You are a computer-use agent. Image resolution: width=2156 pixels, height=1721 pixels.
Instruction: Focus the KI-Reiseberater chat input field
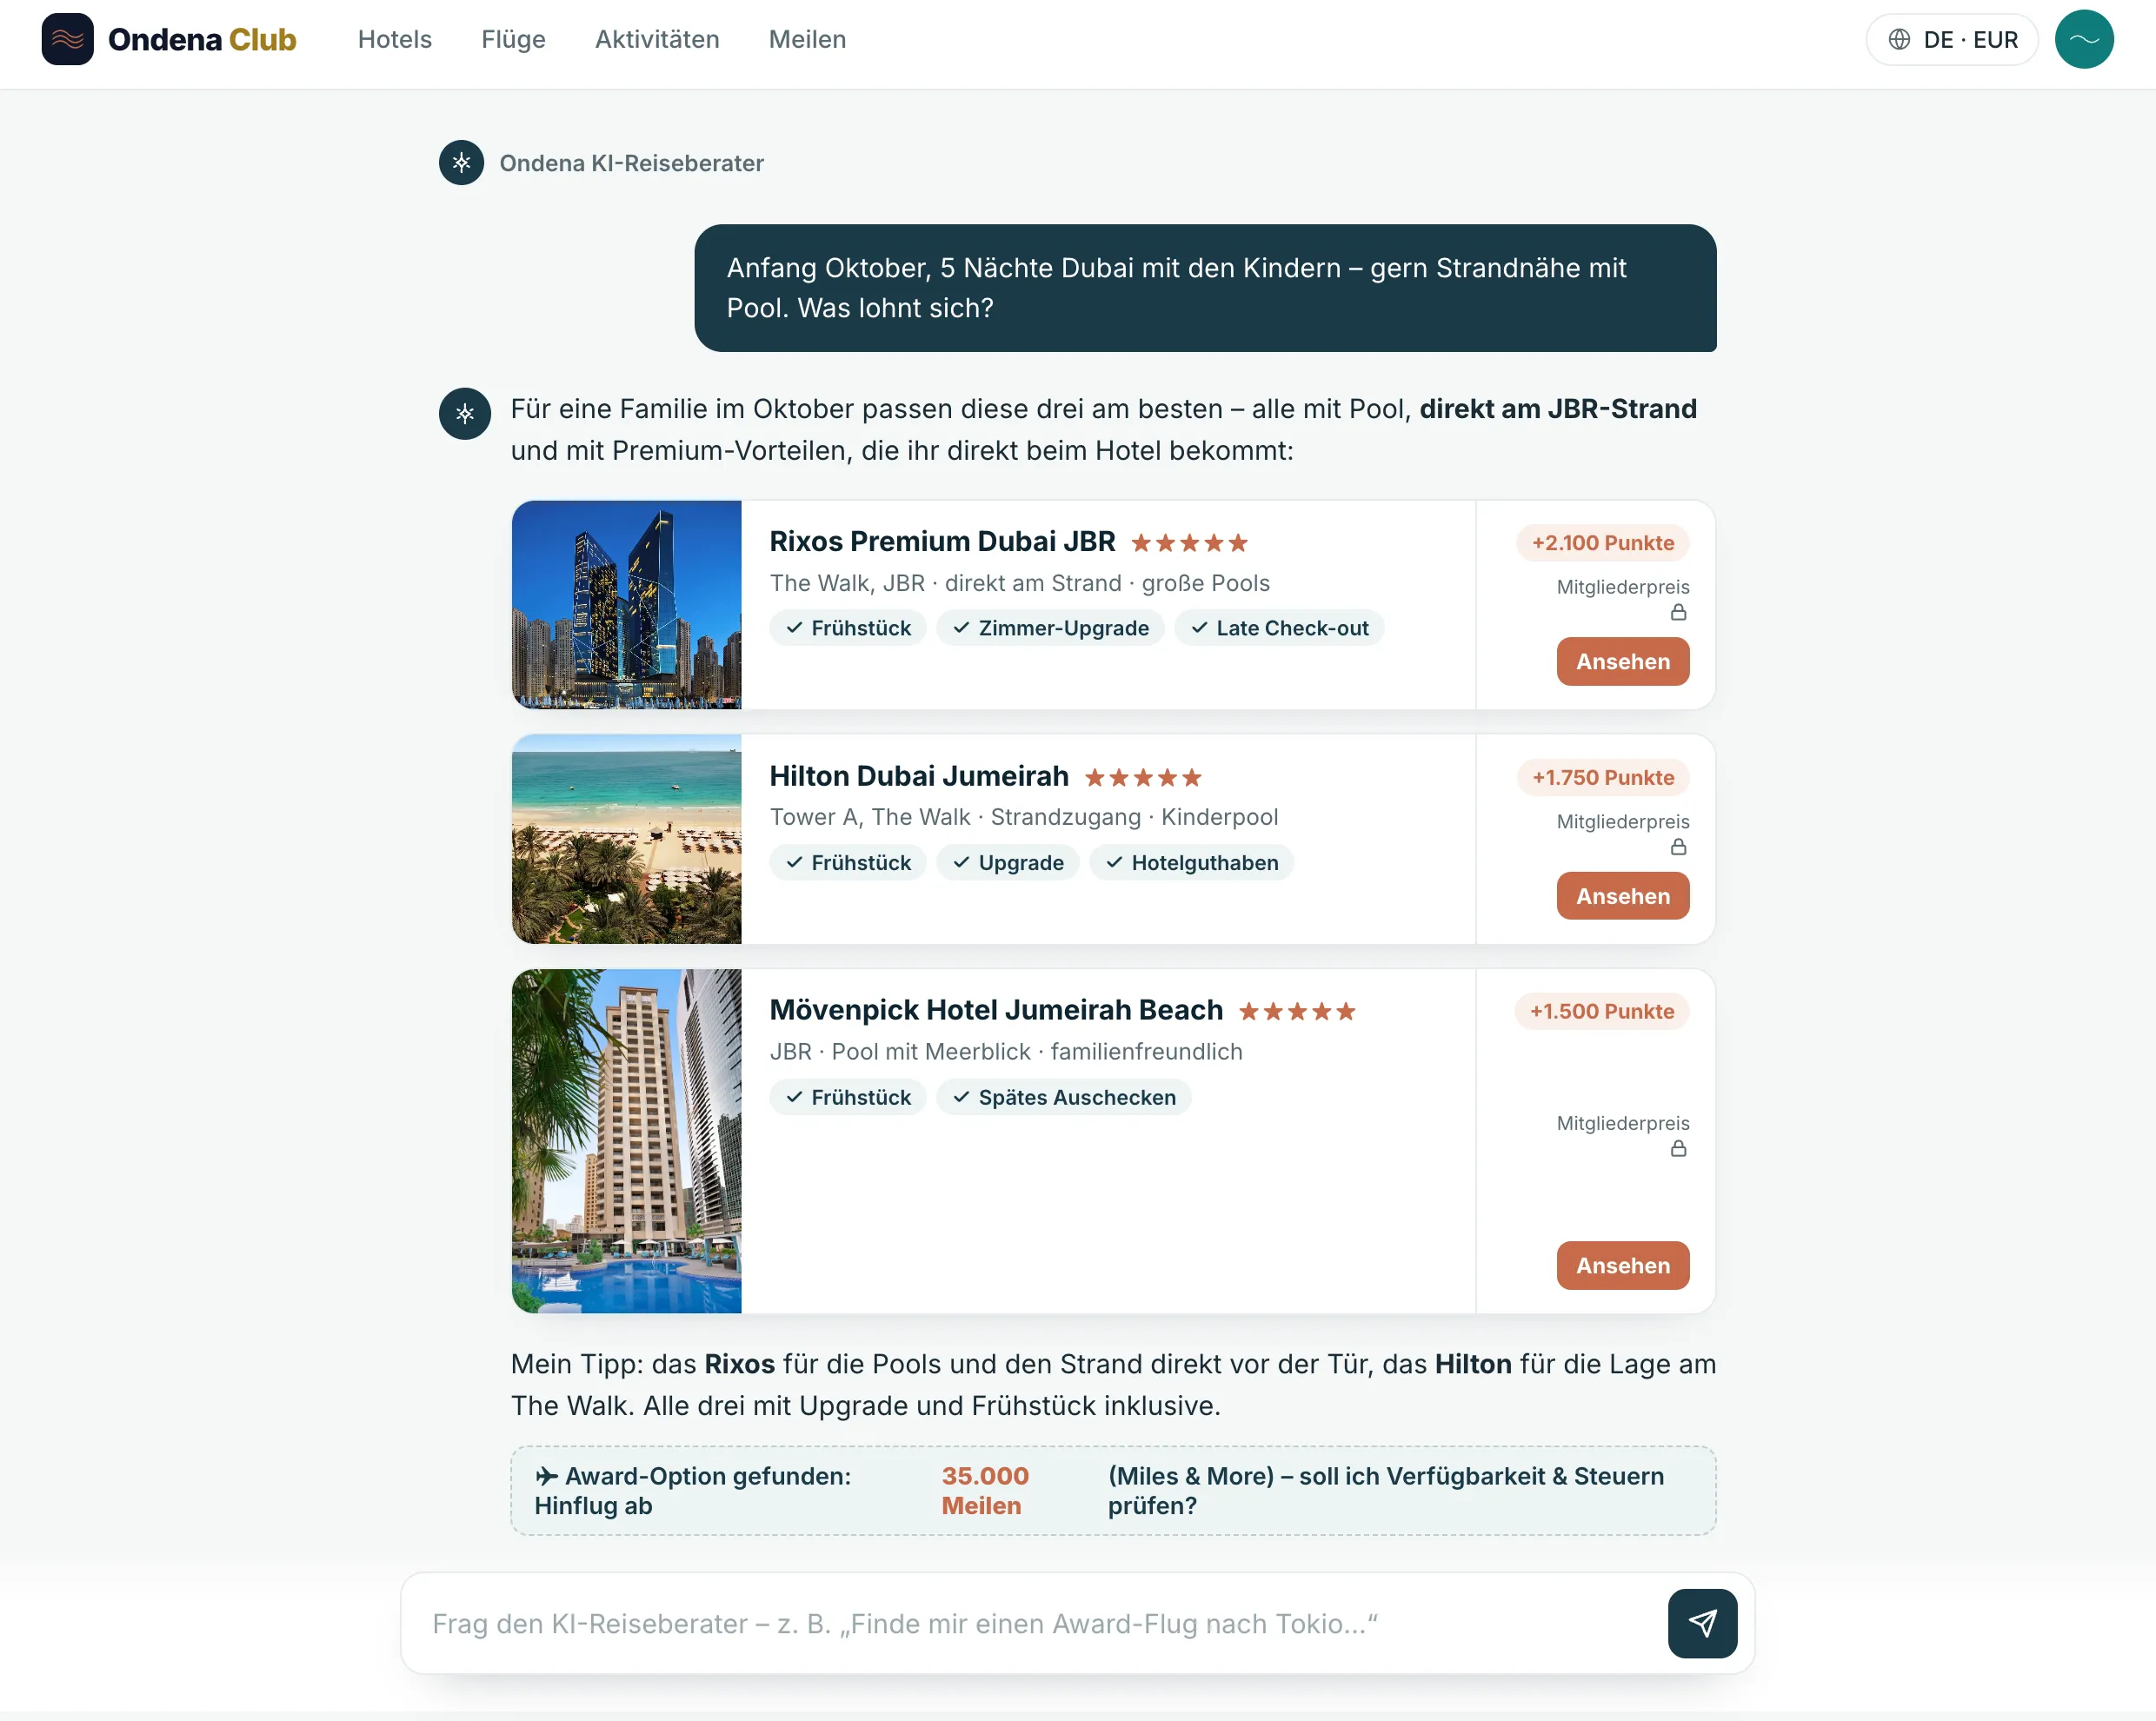tap(1040, 1623)
